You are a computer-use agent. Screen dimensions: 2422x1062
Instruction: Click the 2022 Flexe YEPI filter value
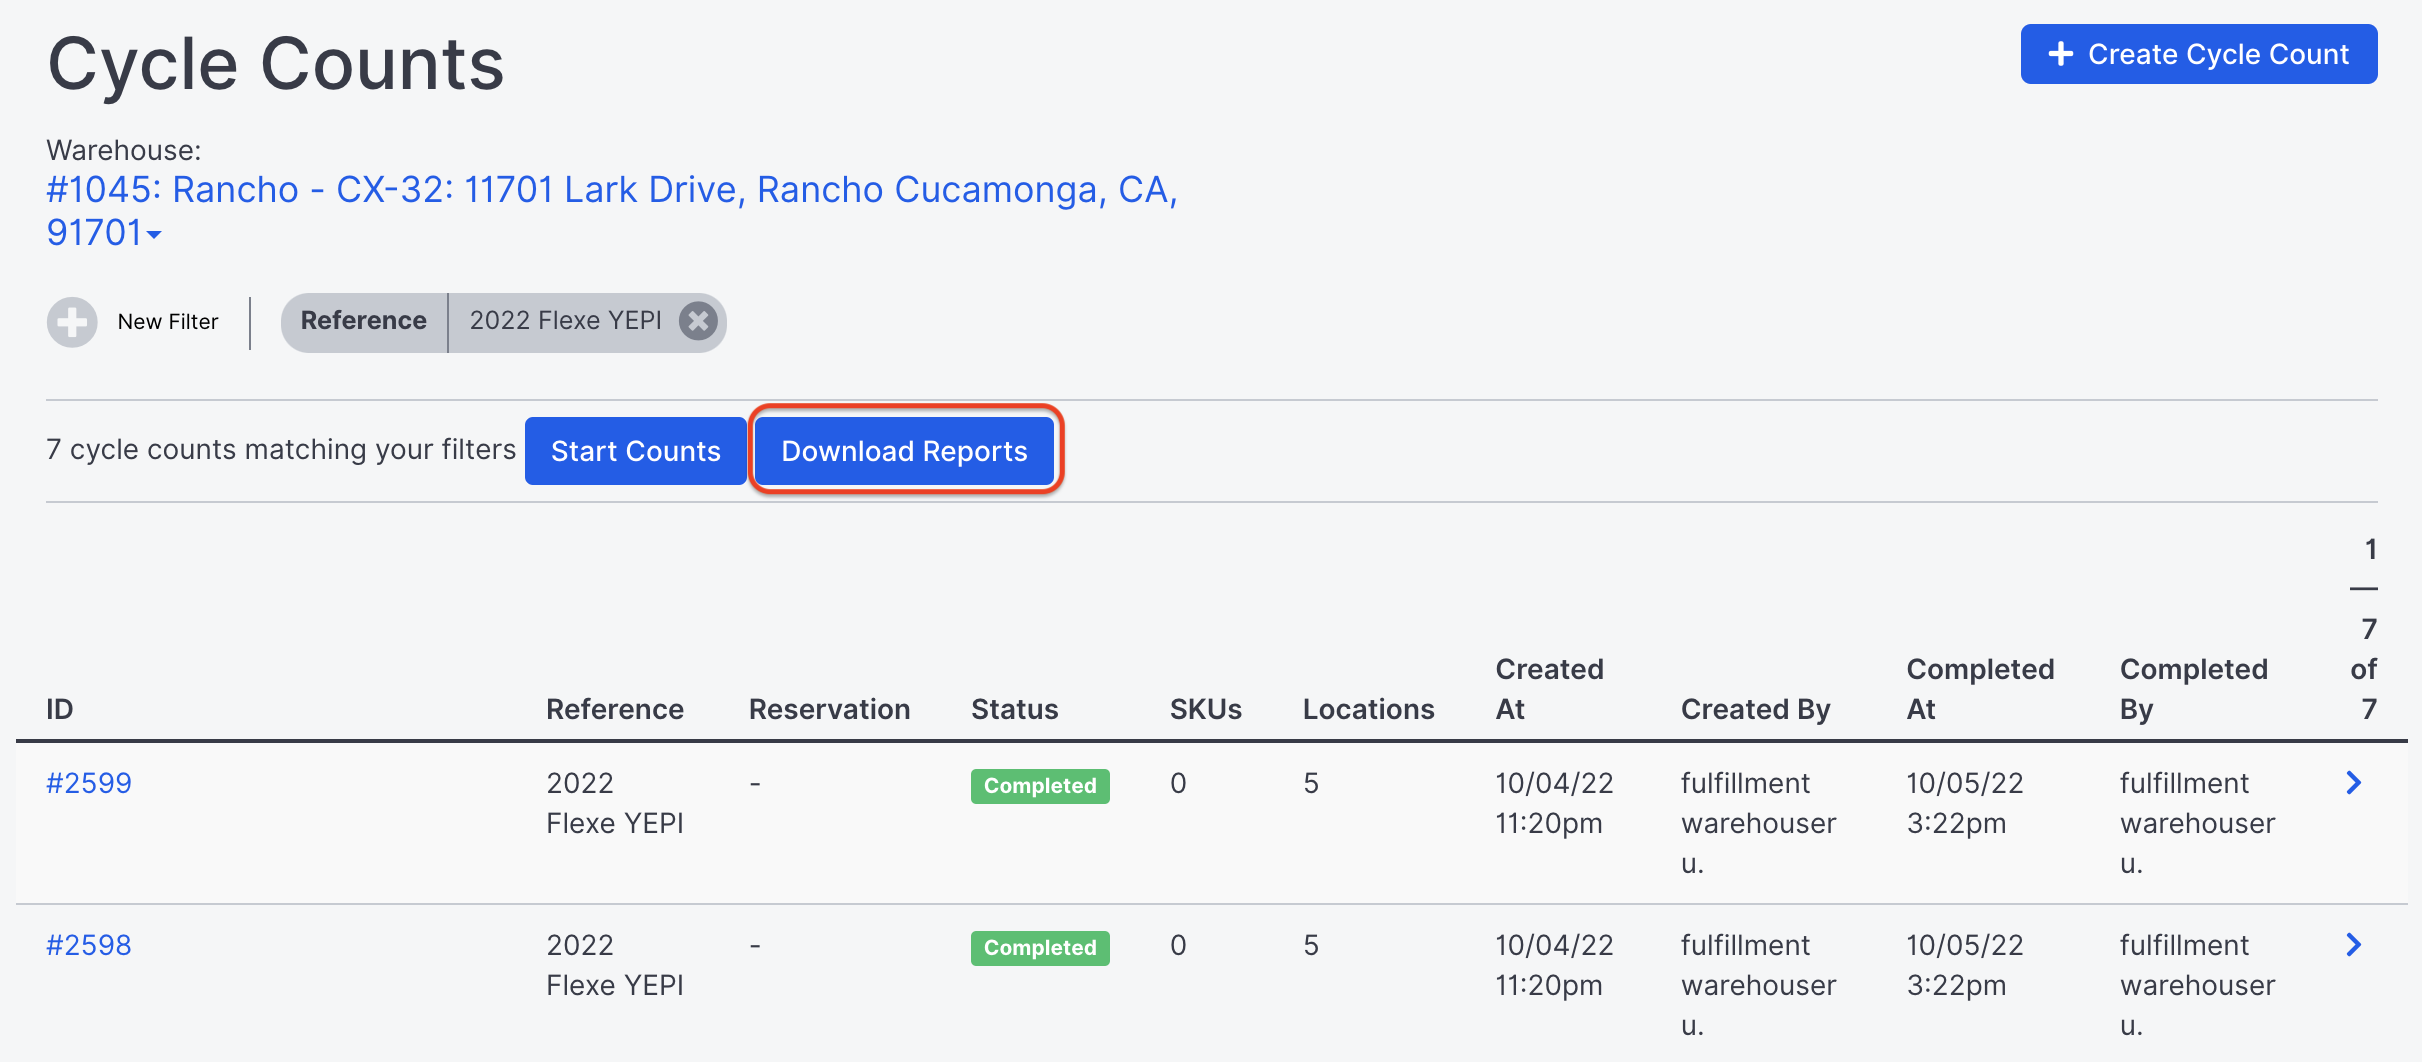click(x=566, y=320)
